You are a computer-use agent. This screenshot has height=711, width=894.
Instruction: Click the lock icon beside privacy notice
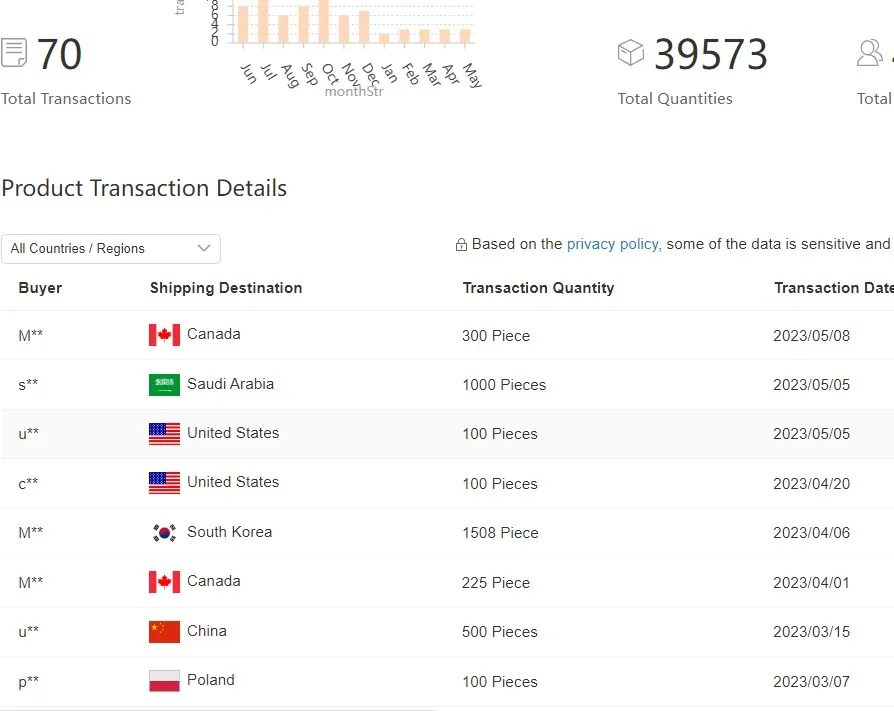click(x=461, y=245)
